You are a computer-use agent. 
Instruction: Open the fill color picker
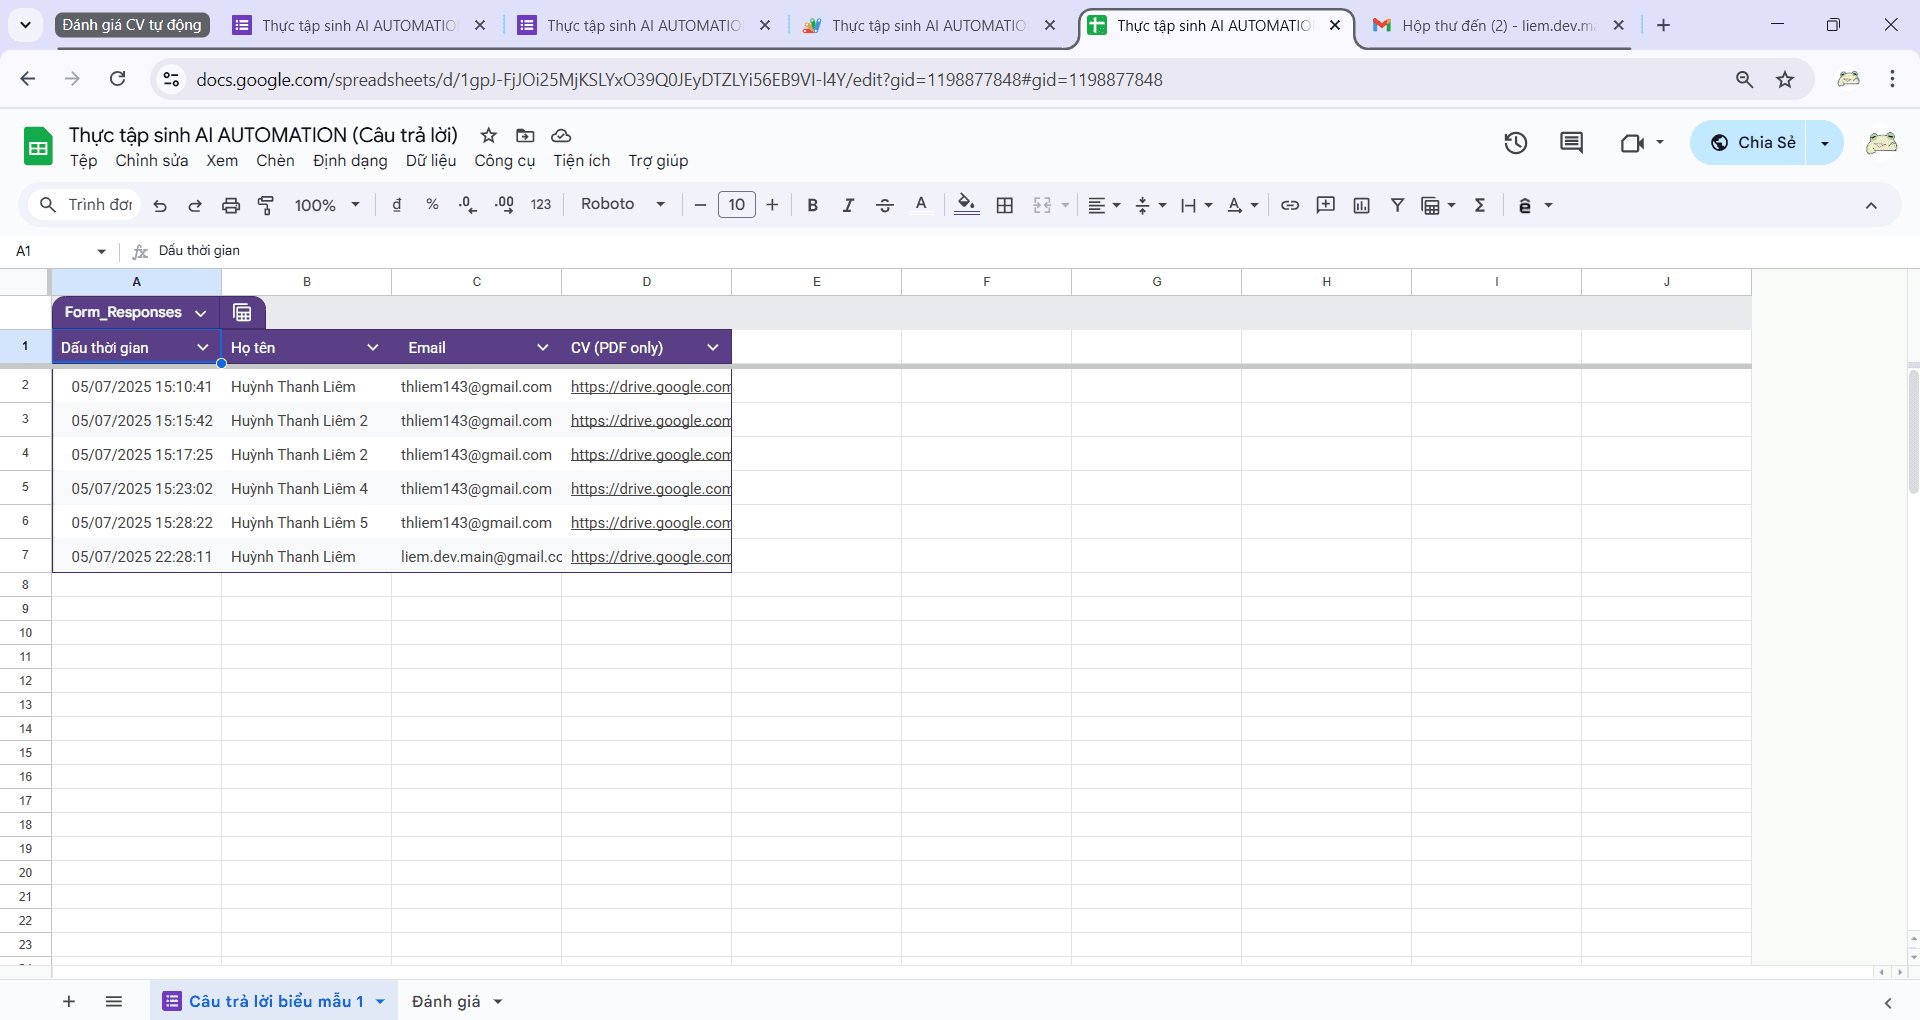[966, 205]
